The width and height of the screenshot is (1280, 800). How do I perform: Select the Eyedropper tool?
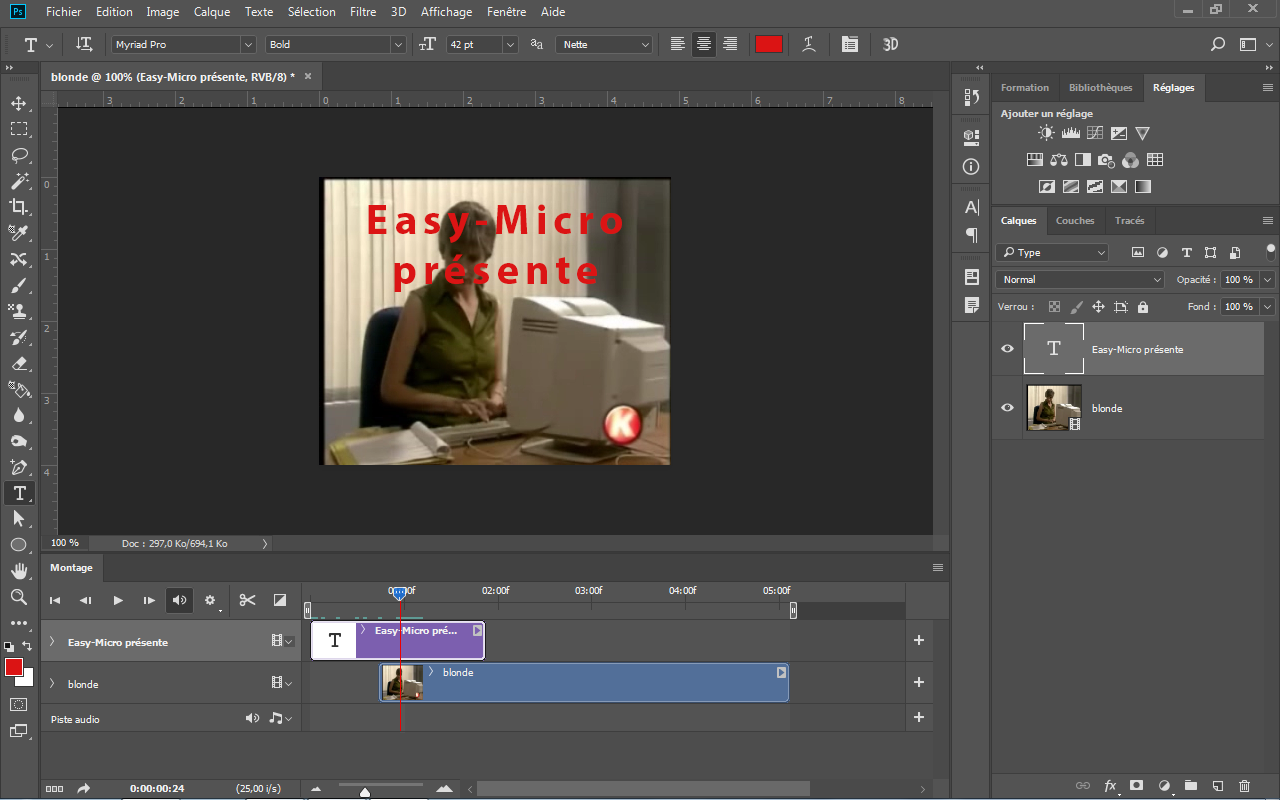(18, 233)
